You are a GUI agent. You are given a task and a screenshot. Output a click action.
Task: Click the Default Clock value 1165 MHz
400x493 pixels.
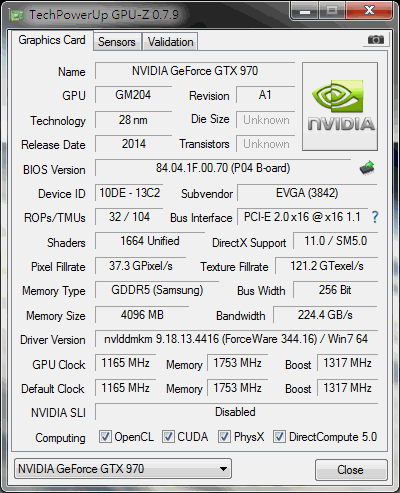click(126, 388)
